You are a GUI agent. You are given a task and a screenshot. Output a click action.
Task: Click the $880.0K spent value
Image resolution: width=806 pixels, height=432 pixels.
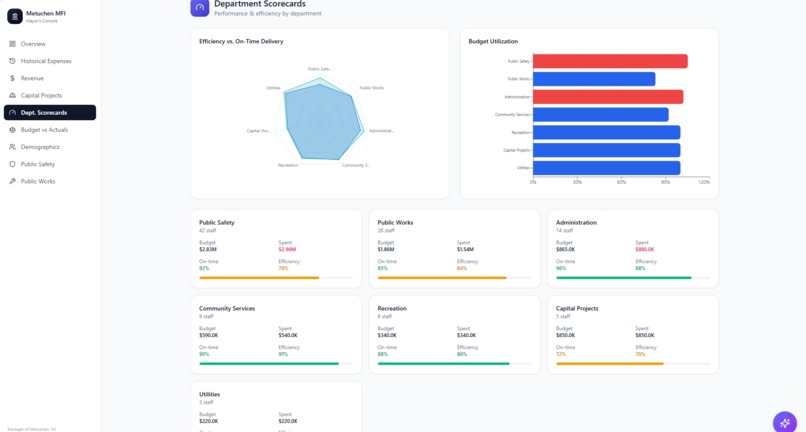645,249
